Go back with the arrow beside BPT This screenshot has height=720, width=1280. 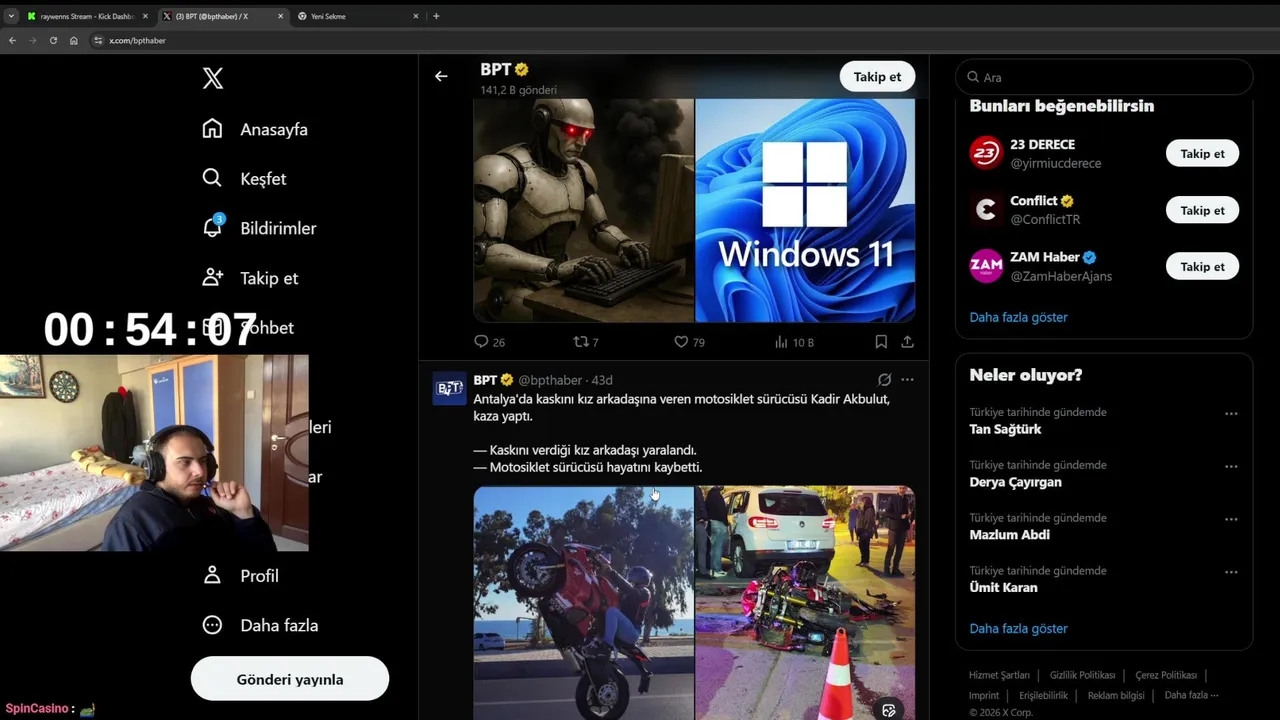(441, 76)
